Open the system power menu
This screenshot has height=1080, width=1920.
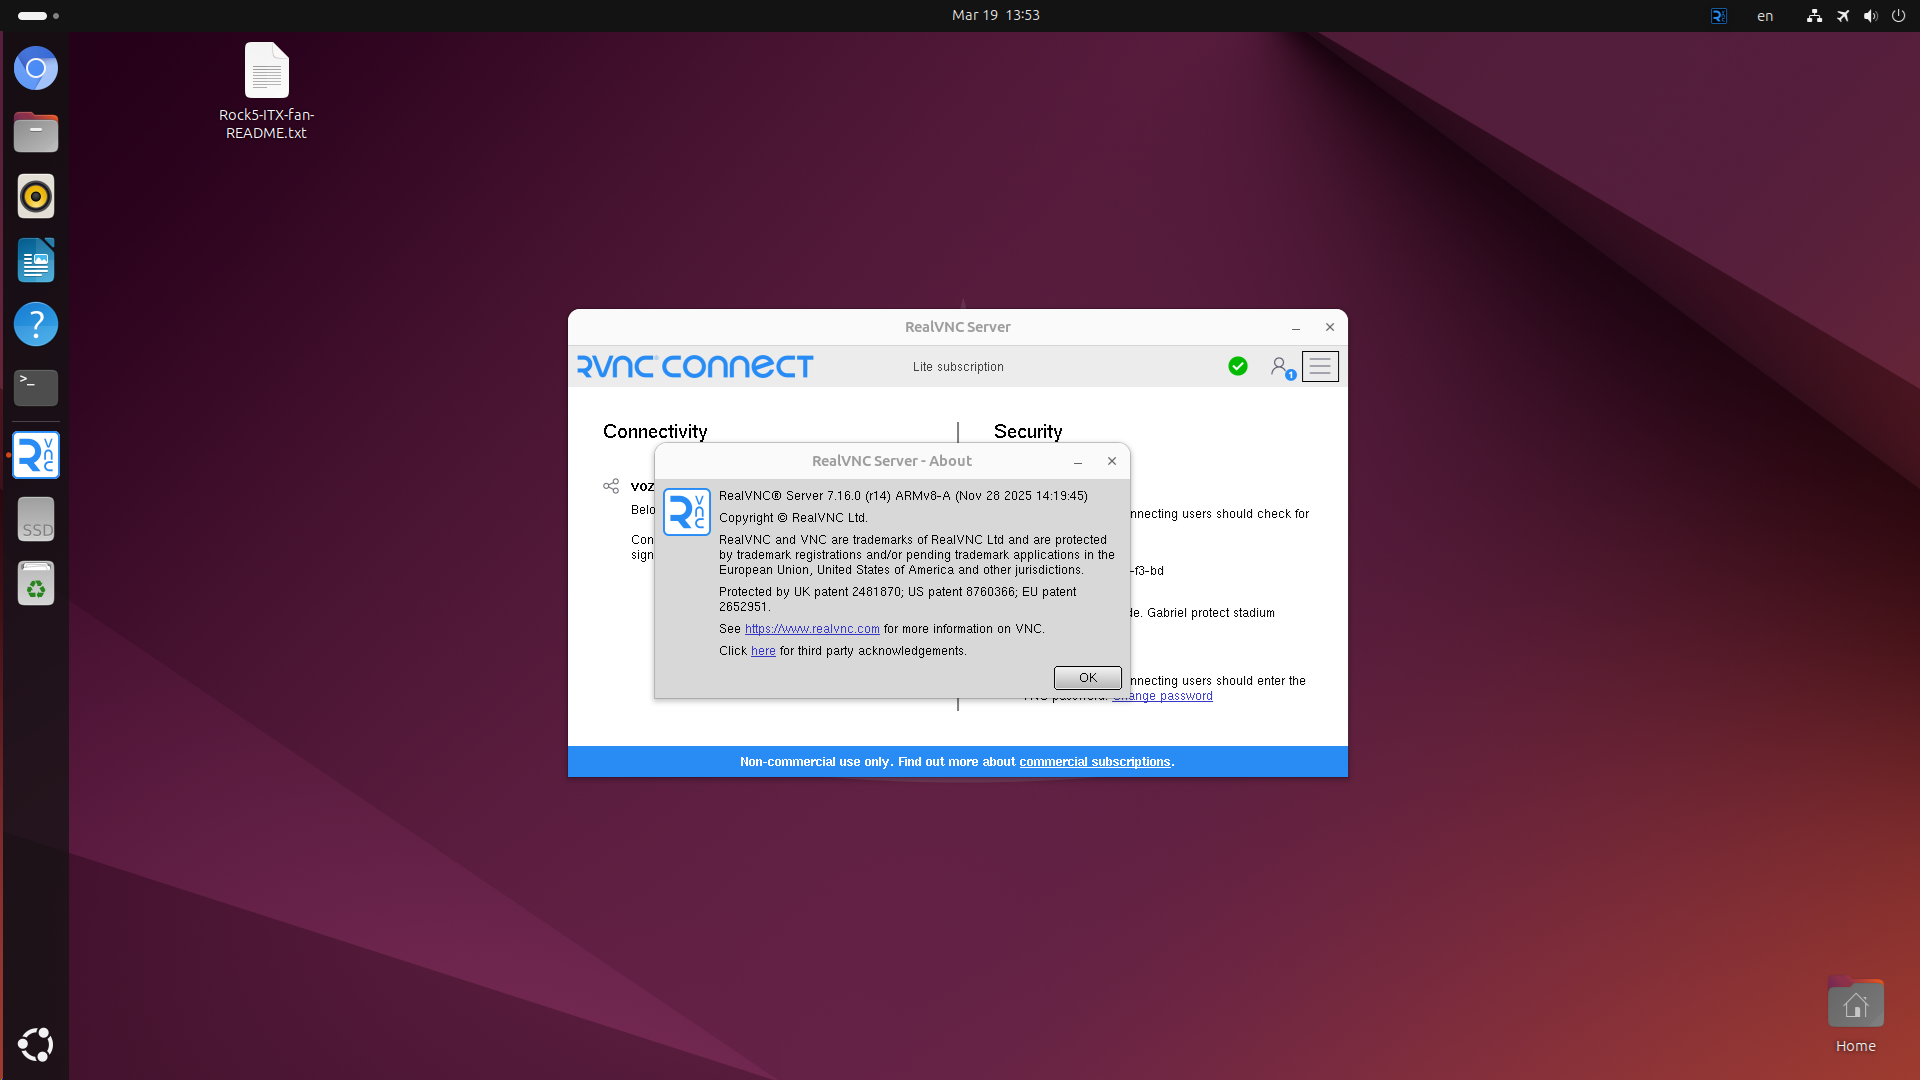(x=1898, y=16)
